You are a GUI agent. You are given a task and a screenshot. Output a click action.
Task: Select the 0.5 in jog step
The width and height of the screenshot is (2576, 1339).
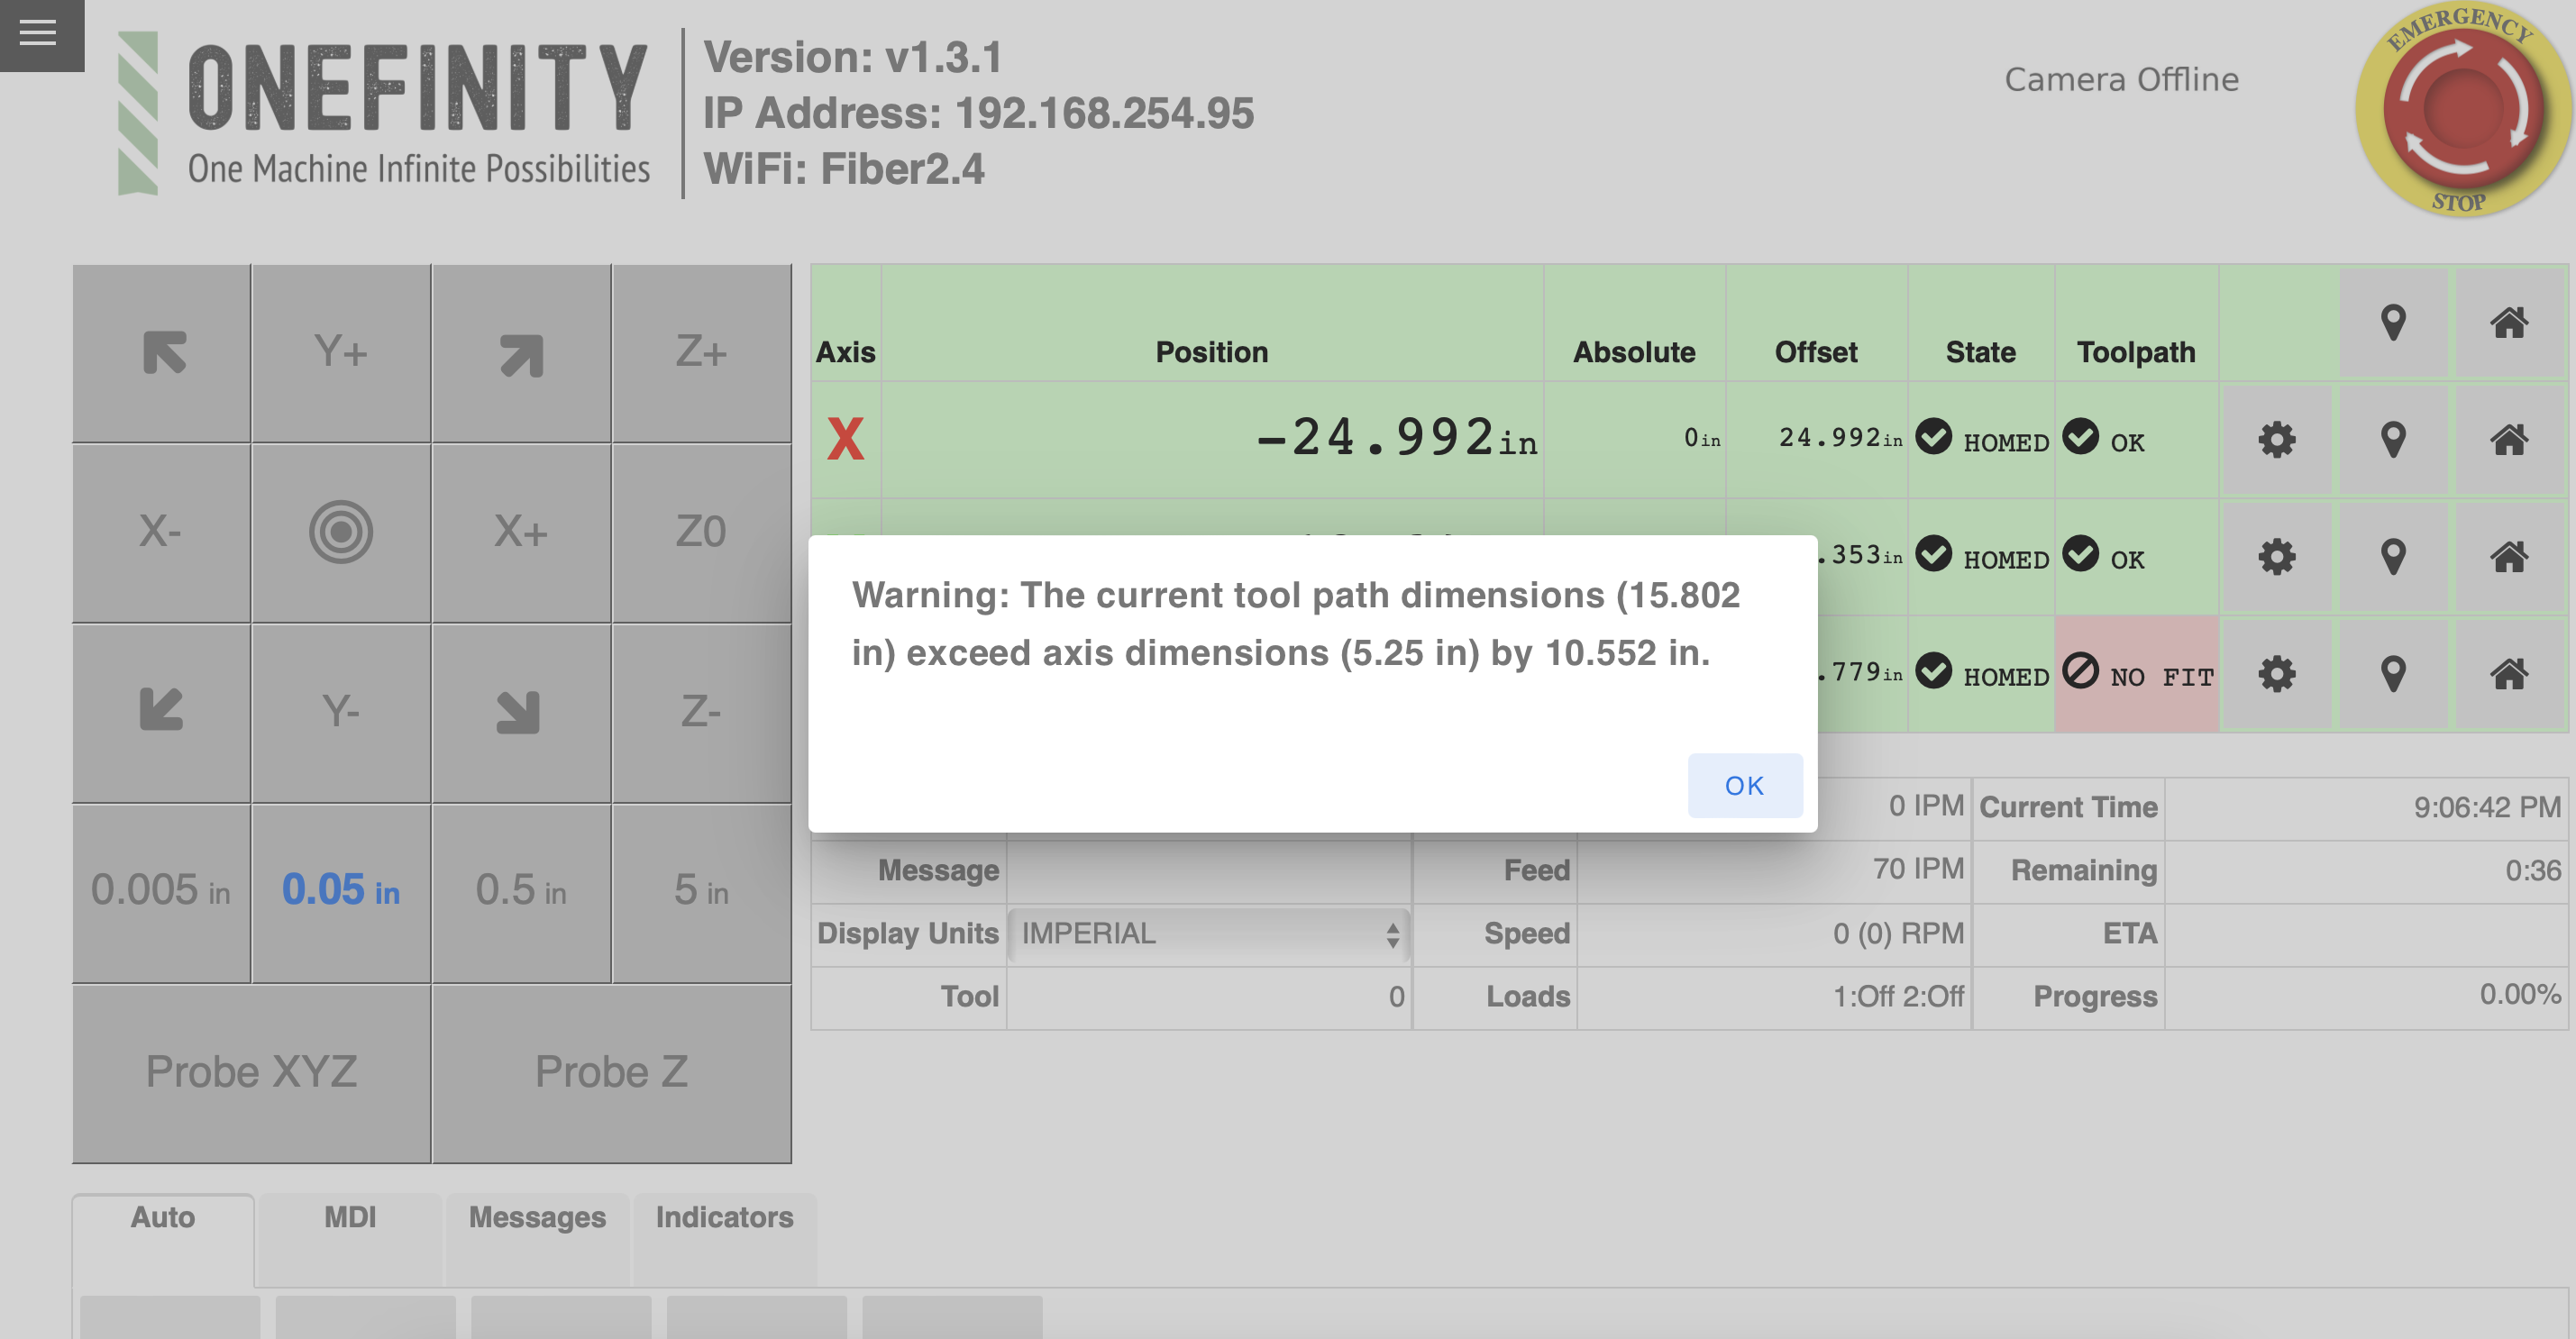[x=521, y=890]
